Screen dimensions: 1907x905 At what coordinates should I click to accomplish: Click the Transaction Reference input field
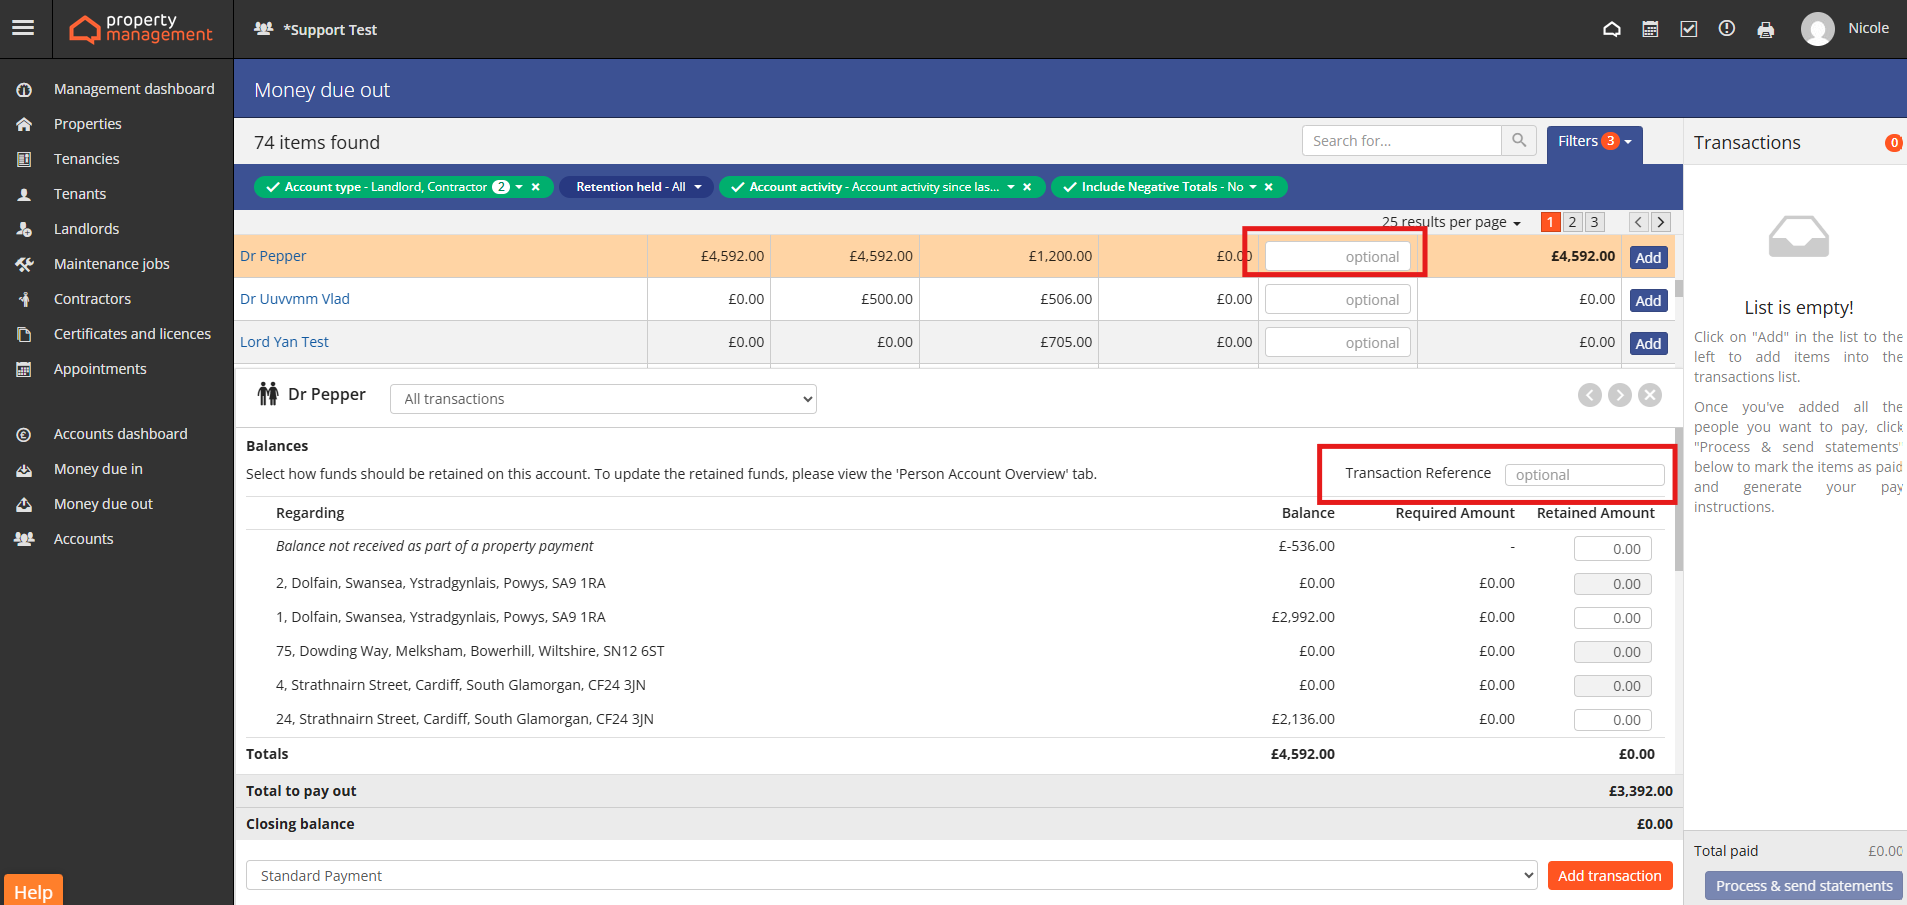1584,475
